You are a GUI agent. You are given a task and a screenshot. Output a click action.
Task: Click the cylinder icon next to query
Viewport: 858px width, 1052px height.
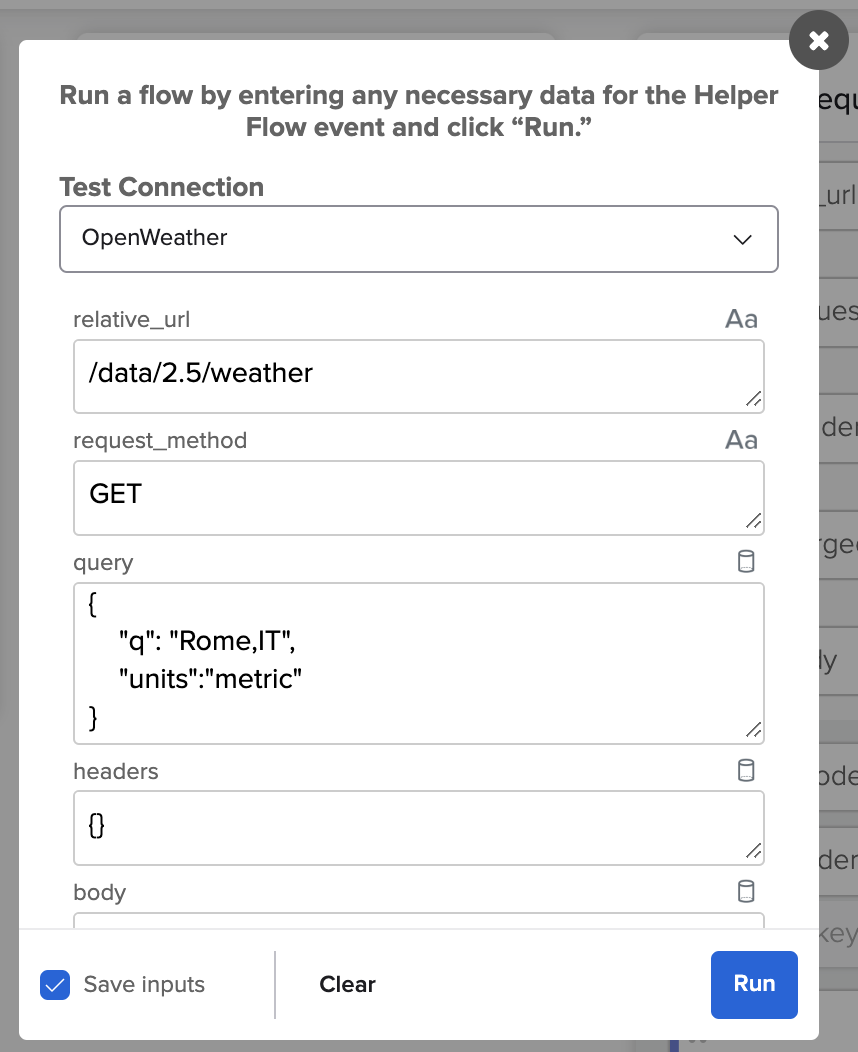[x=746, y=561]
